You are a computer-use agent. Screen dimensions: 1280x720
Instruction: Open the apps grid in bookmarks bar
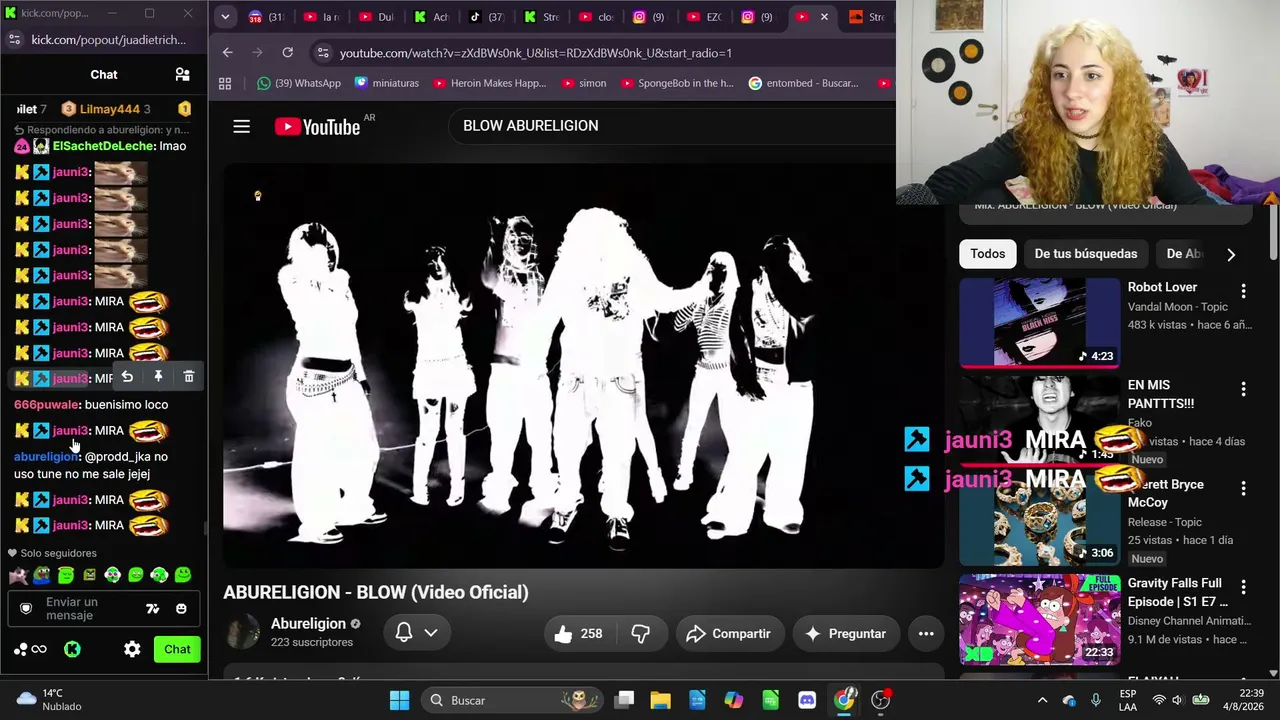click(x=225, y=83)
